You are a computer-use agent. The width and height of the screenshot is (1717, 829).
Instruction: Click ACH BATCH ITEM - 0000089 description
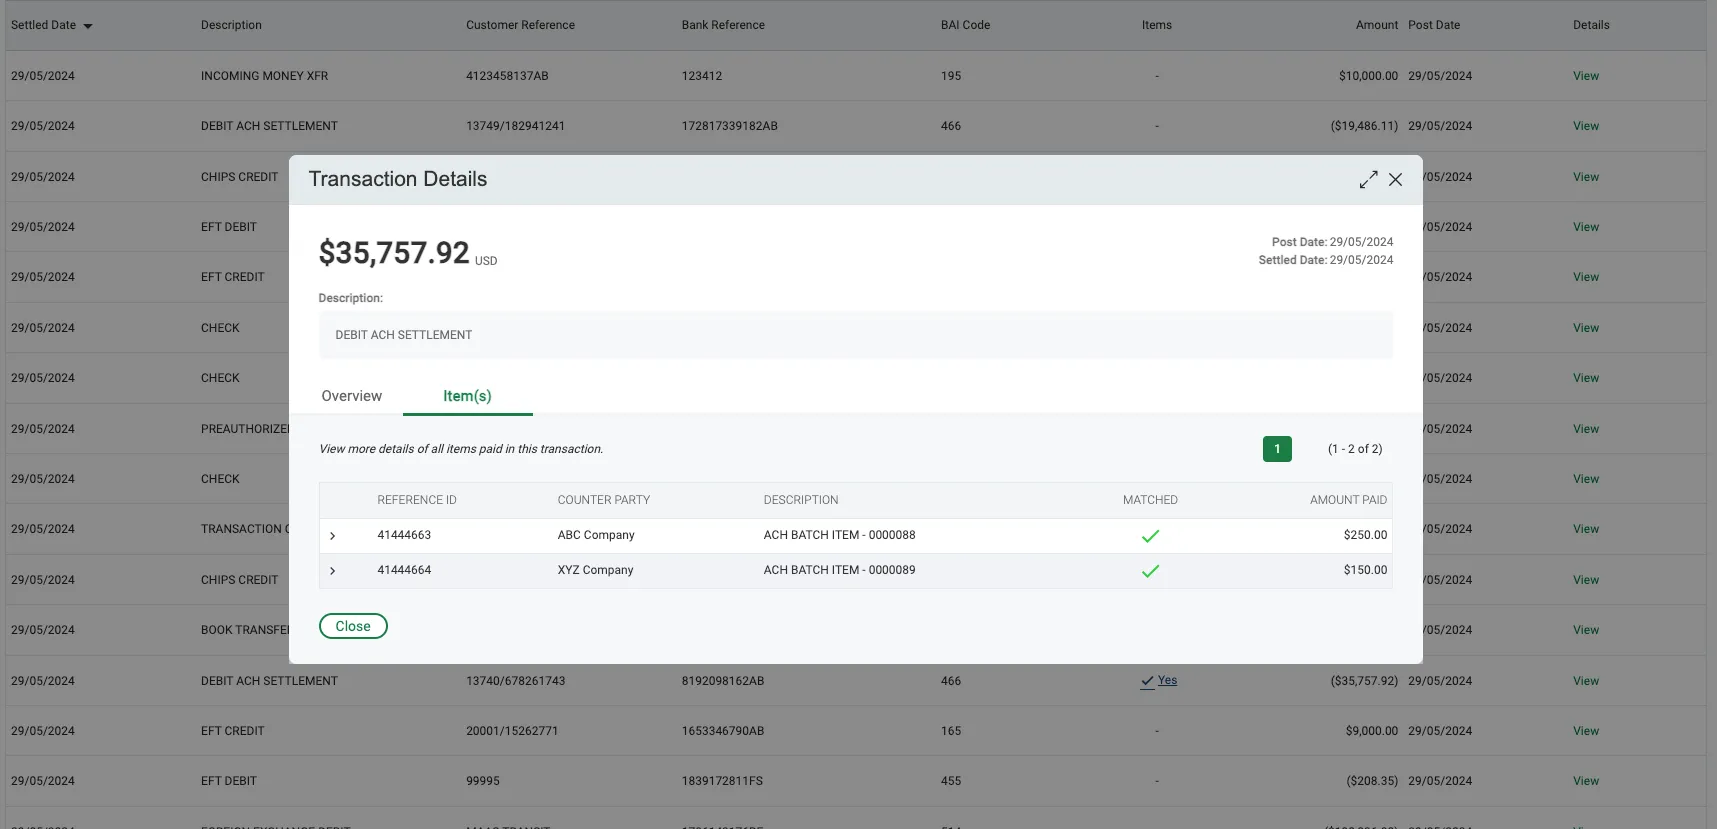pyautogui.click(x=840, y=570)
